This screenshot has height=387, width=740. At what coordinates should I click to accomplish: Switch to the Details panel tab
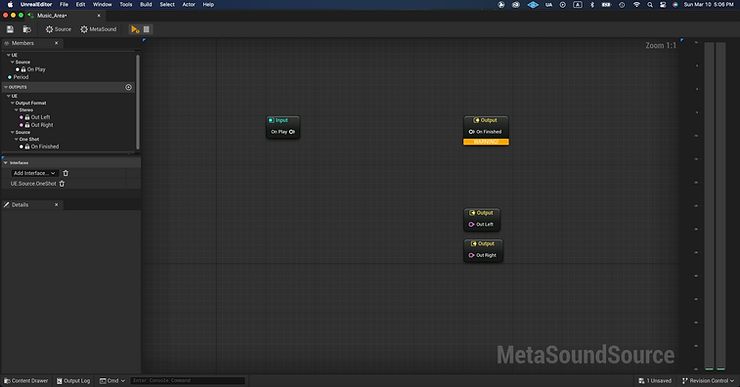coord(20,205)
